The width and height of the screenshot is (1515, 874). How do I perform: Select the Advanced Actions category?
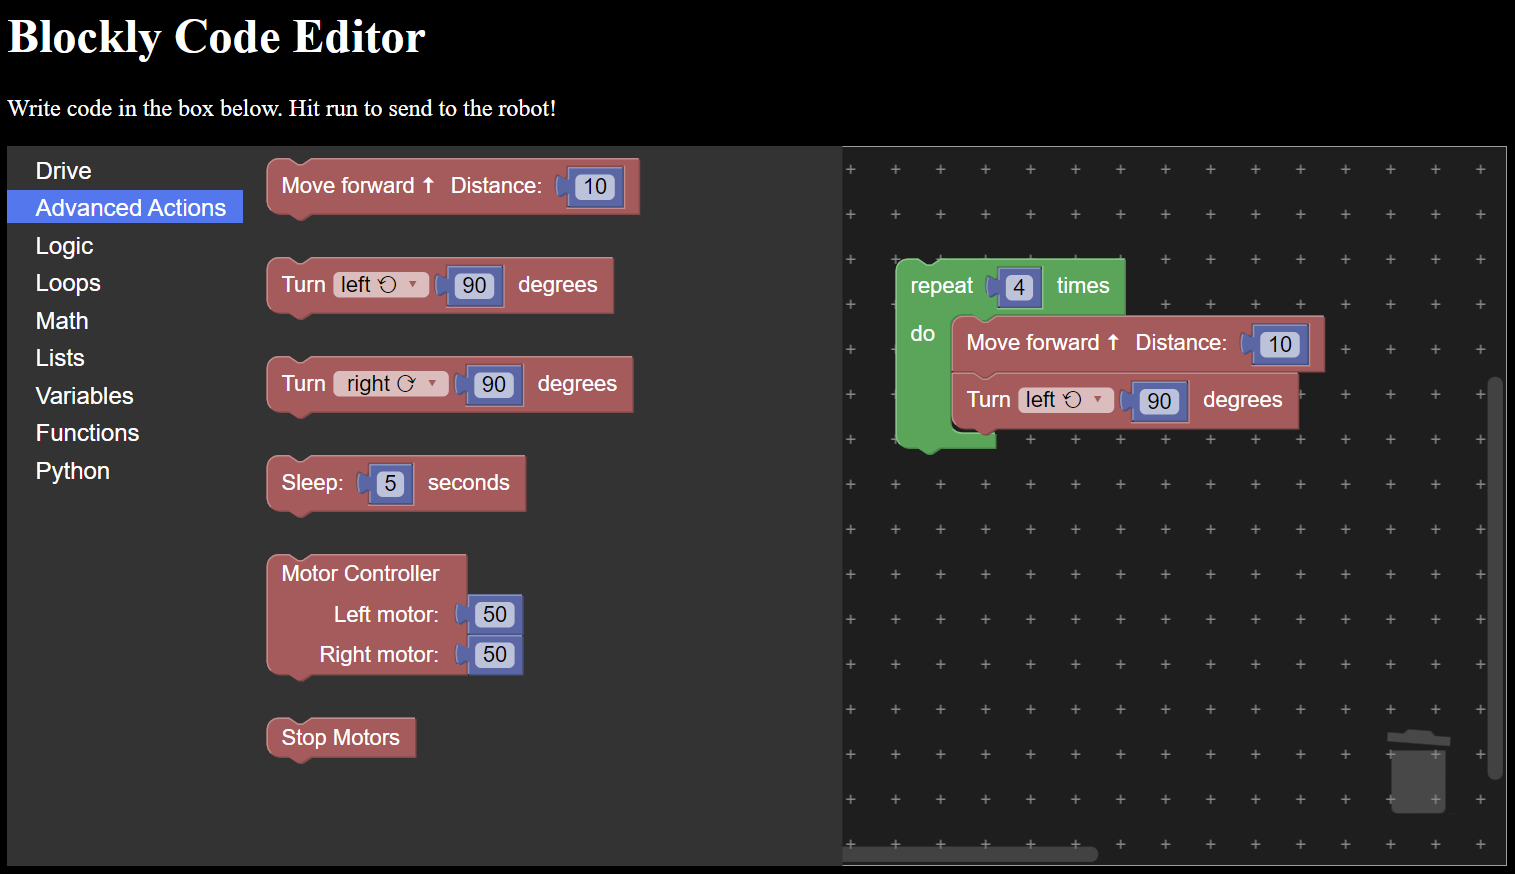pyautogui.click(x=125, y=207)
